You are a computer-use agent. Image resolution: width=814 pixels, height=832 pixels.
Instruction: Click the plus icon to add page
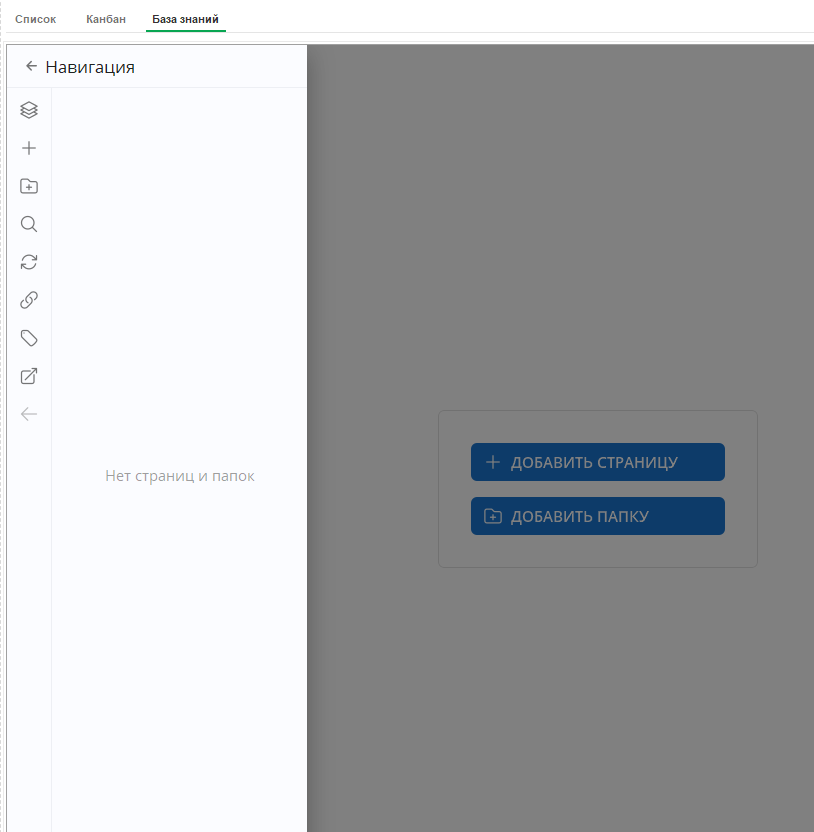pyautogui.click(x=29, y=148)
